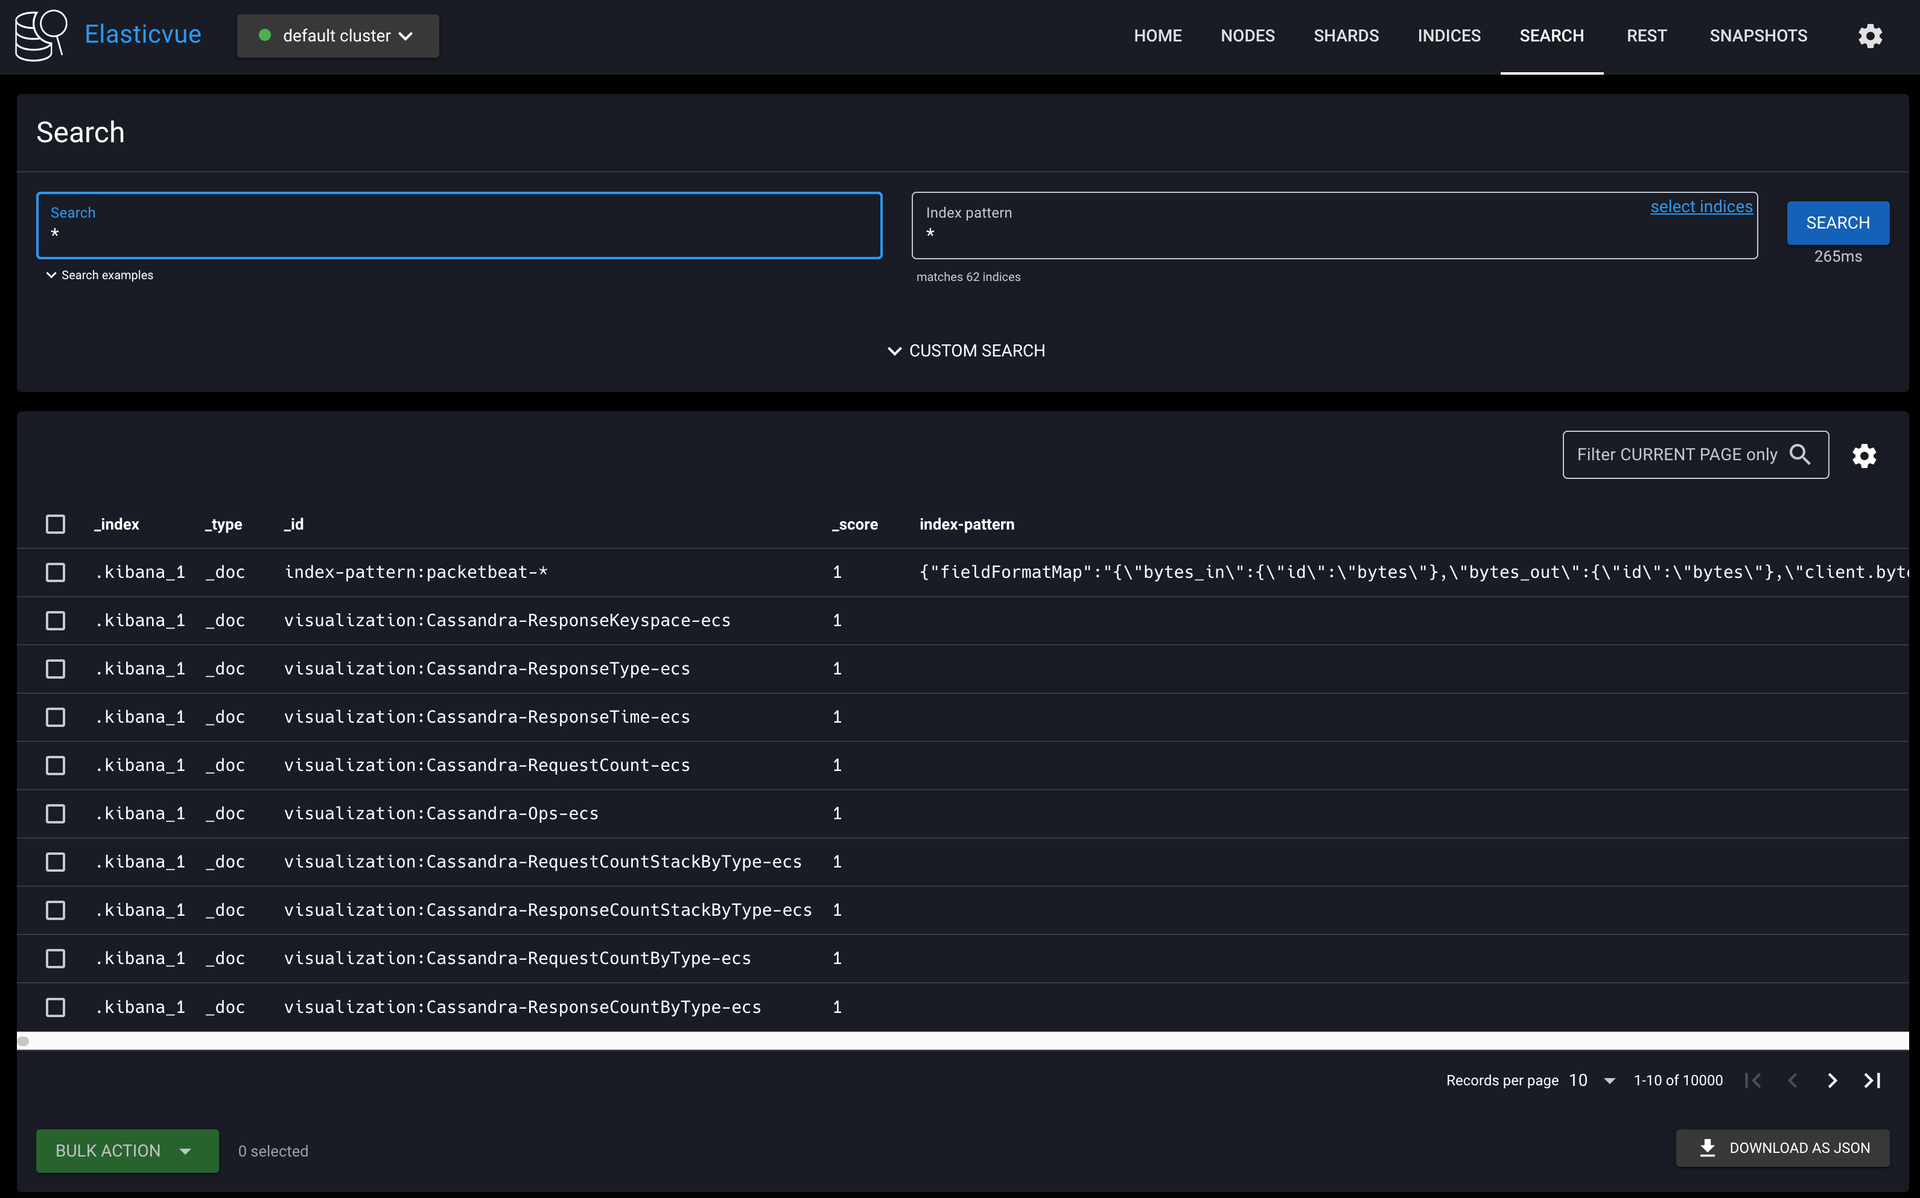This screenshot has height=1198, width=1920.
Task: Open the top-right settings gear
Action: [1870, 36]
